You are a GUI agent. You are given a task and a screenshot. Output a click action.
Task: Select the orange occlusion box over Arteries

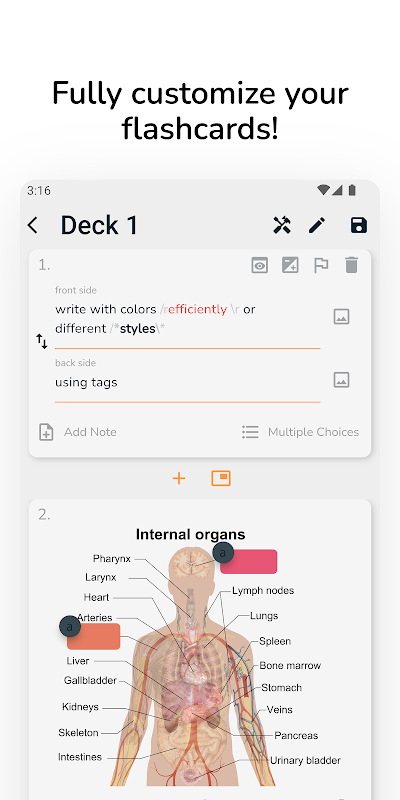pyautogui.click(x=93, y=636)
